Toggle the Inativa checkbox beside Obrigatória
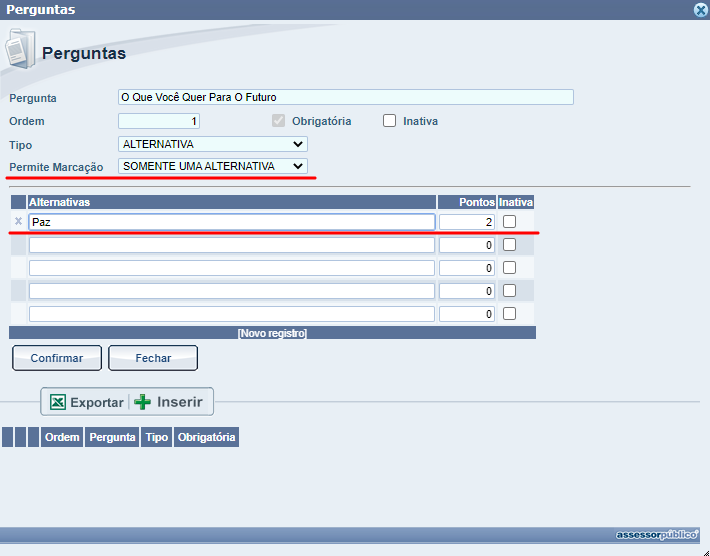 point(390,121)
